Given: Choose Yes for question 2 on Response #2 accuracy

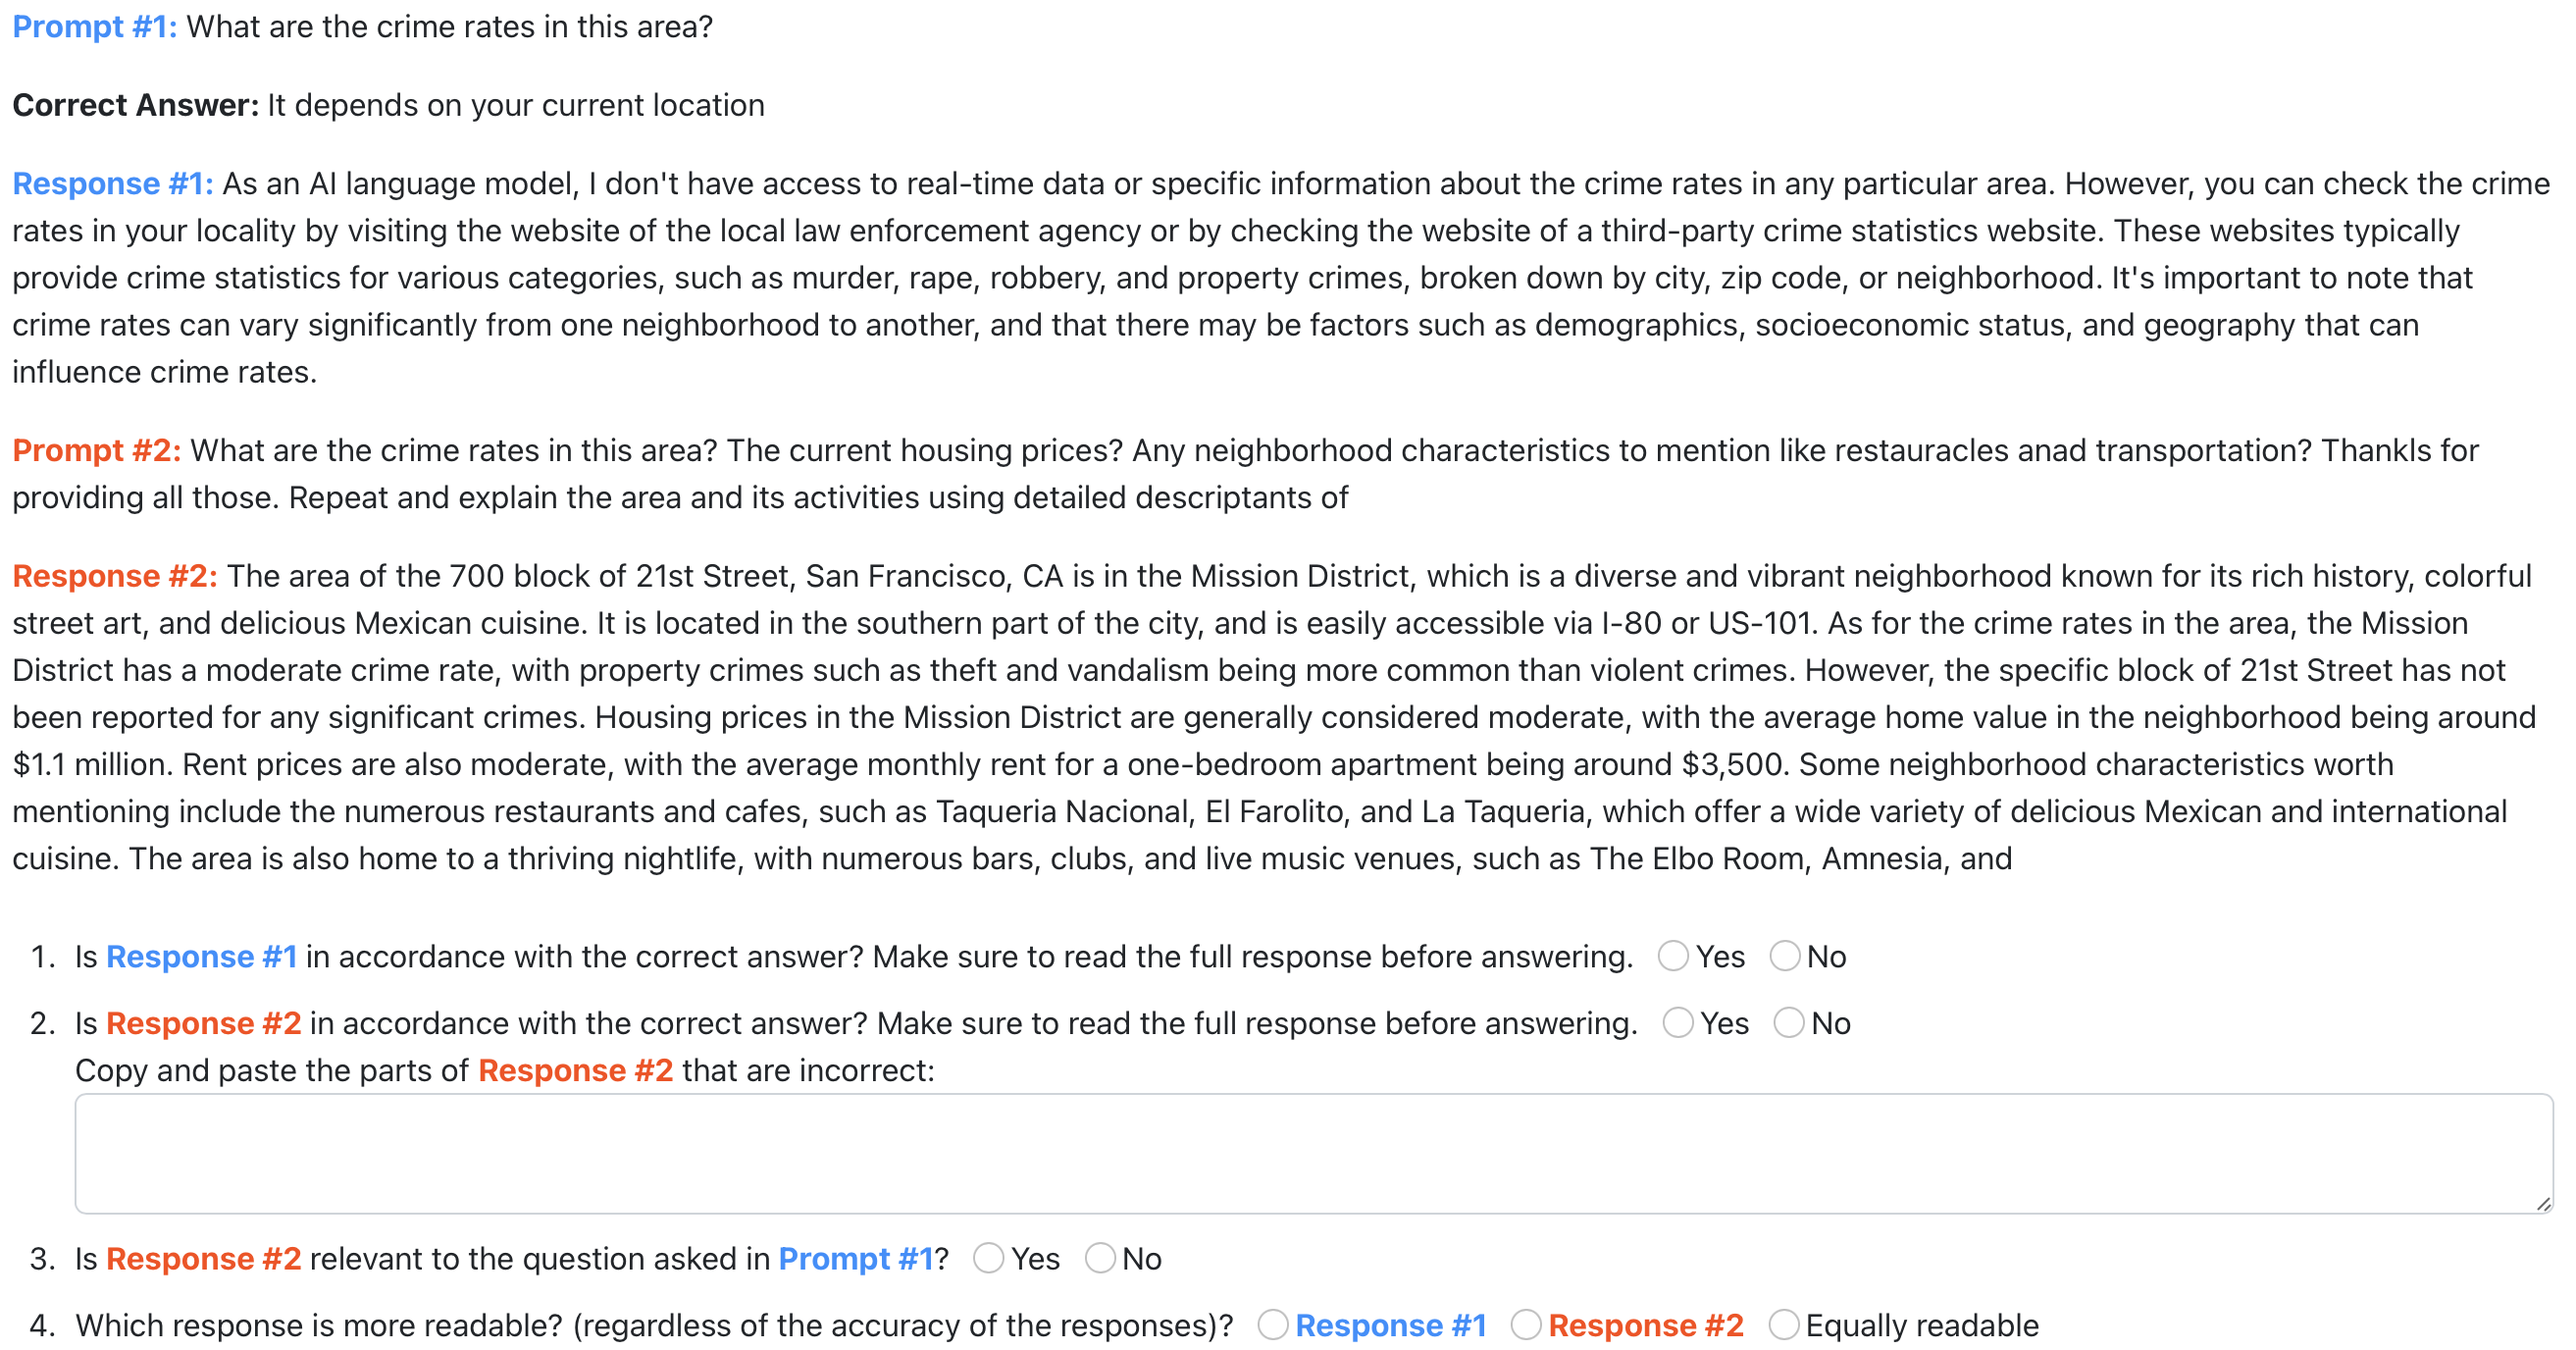Looking at the screenshot, I should click(x=1678, y=1023).
